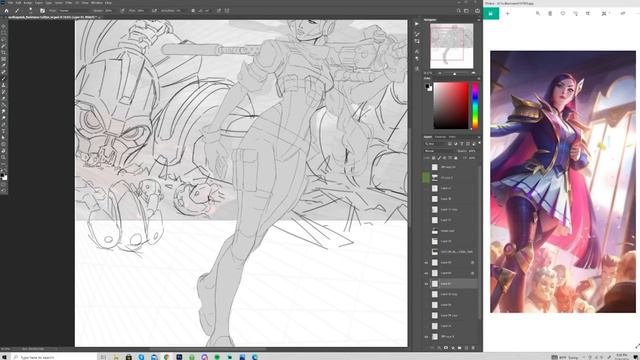Toggle filter for type layers icon
This screenshot has width=640, height=360.
(x=462, y=144)
